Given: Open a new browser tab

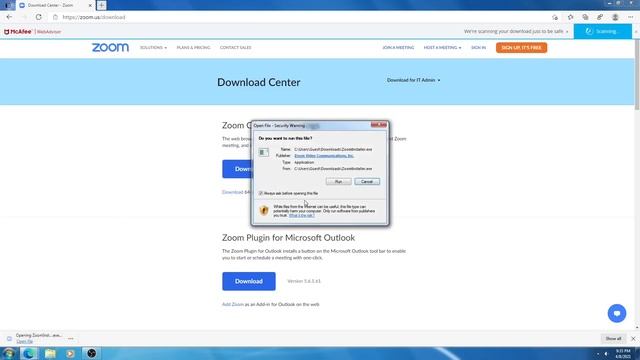Looking at the screenshot, I should click(x=101, y=5).
